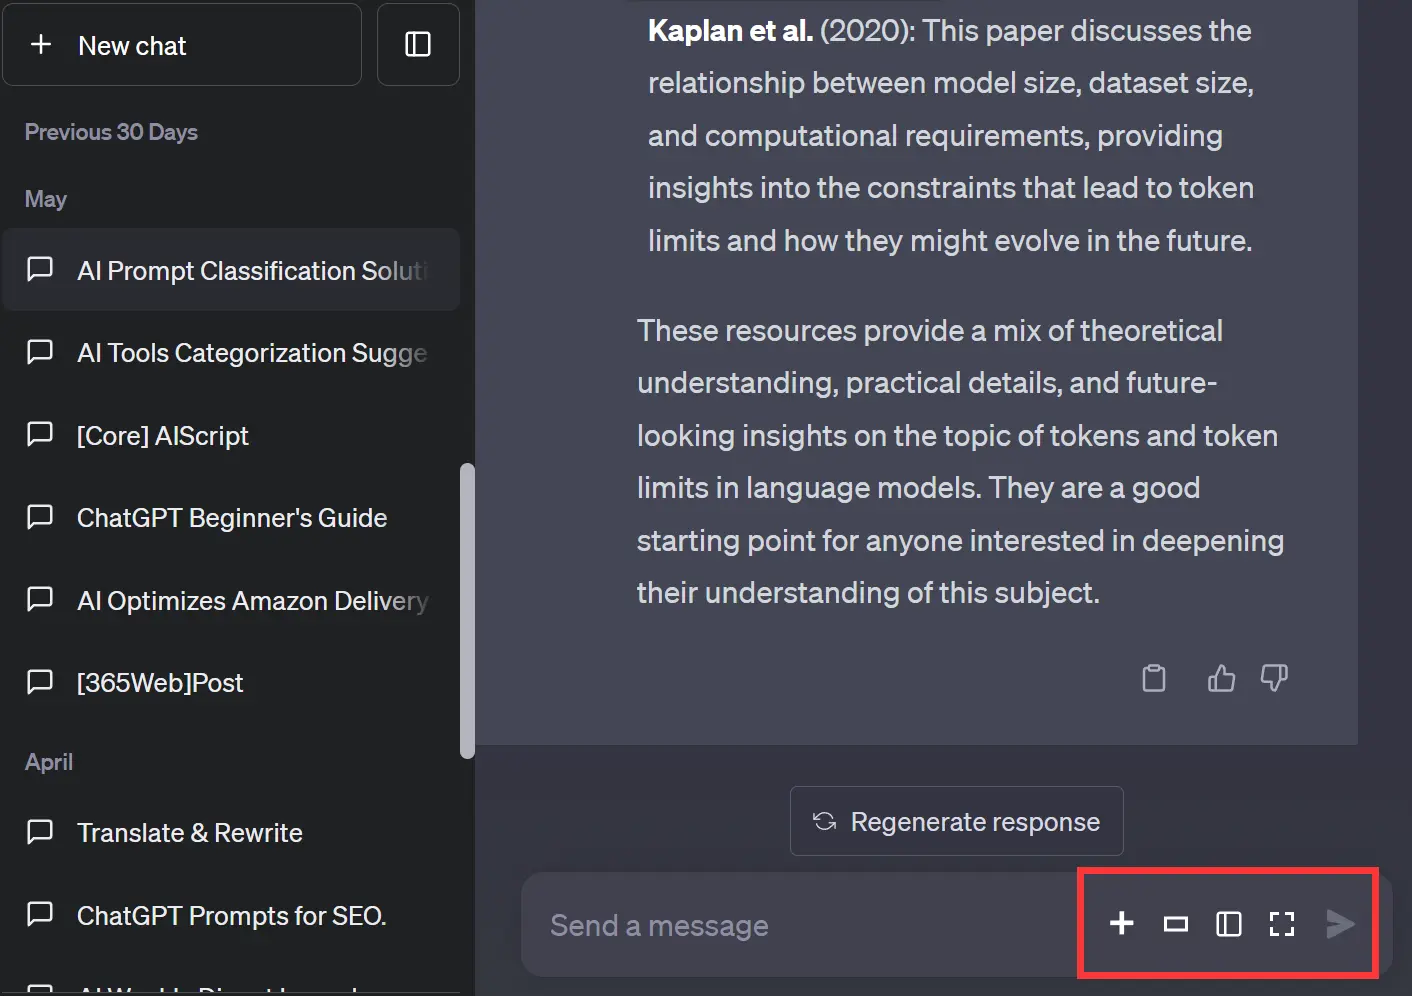Click the chat icon beside ChatGPT Beginner's Guide
Screen dimensions: 1412x996
[40, 516]
